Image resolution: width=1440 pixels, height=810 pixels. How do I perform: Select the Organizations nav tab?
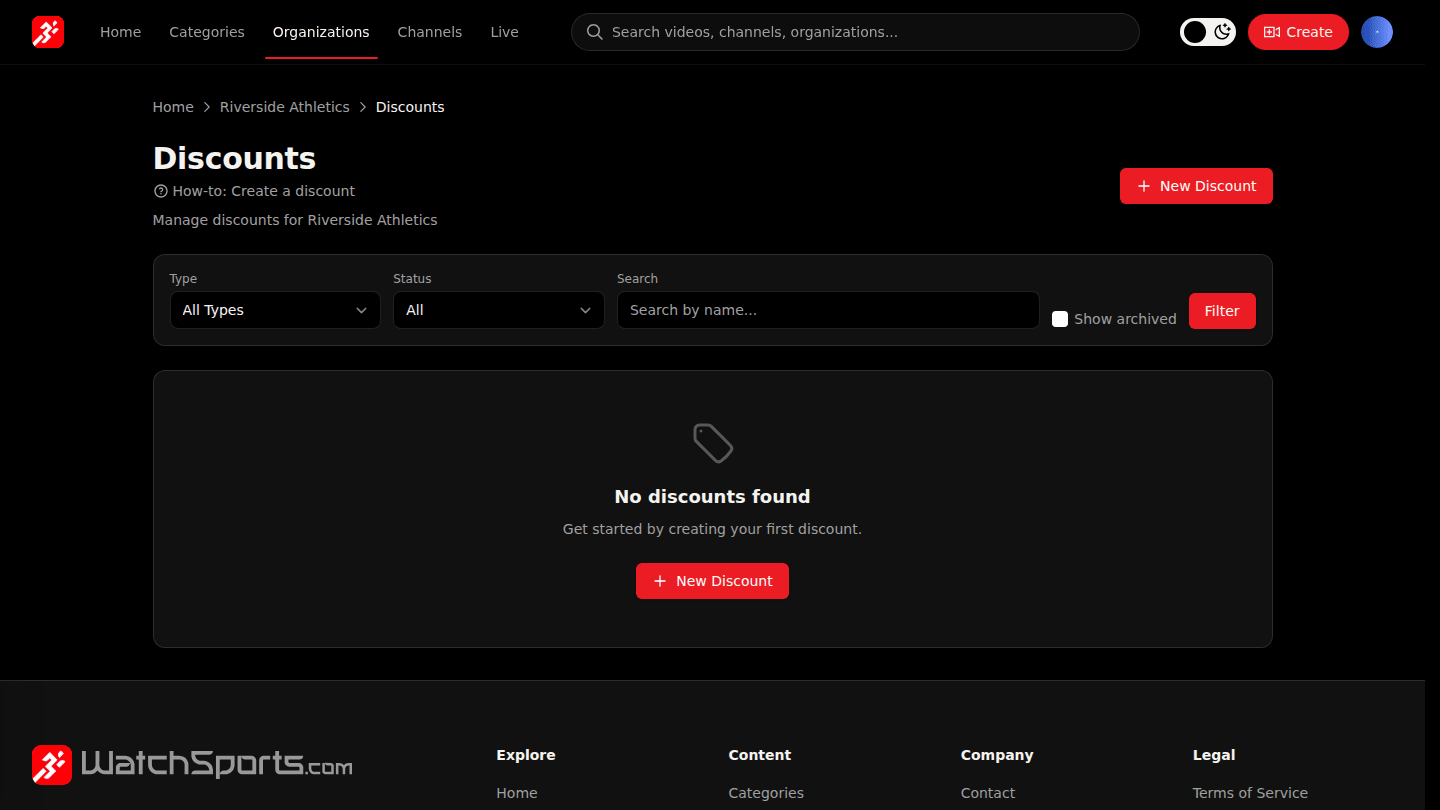321,32
